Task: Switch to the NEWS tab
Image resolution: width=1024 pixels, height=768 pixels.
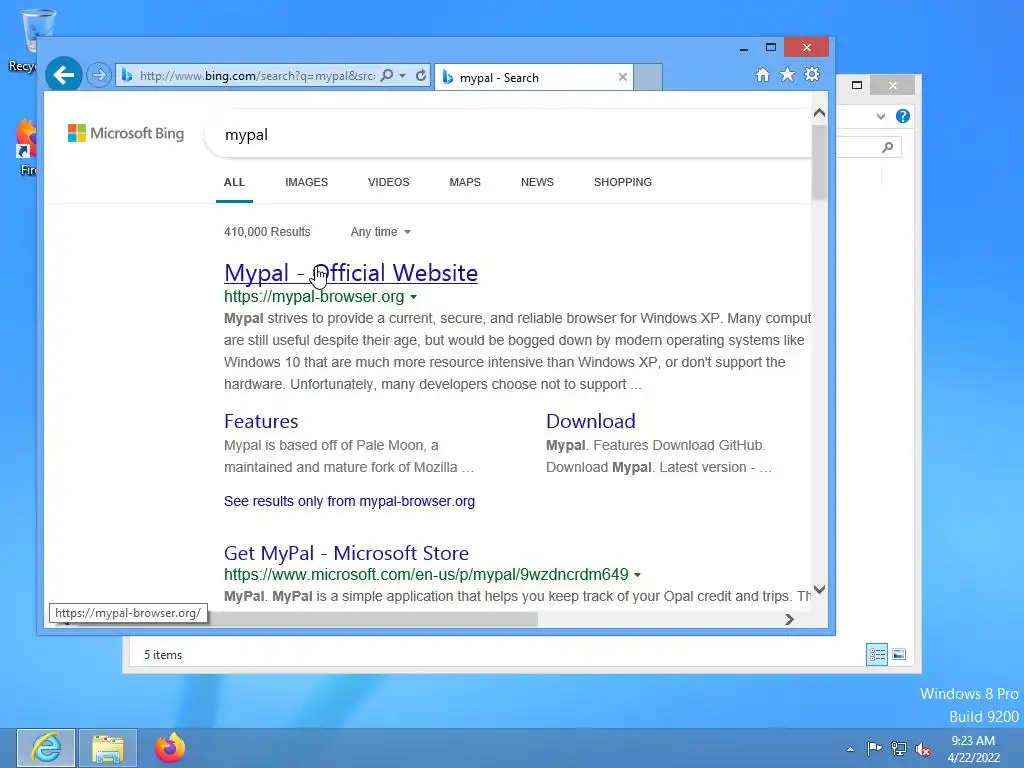Action: [537, 182]
